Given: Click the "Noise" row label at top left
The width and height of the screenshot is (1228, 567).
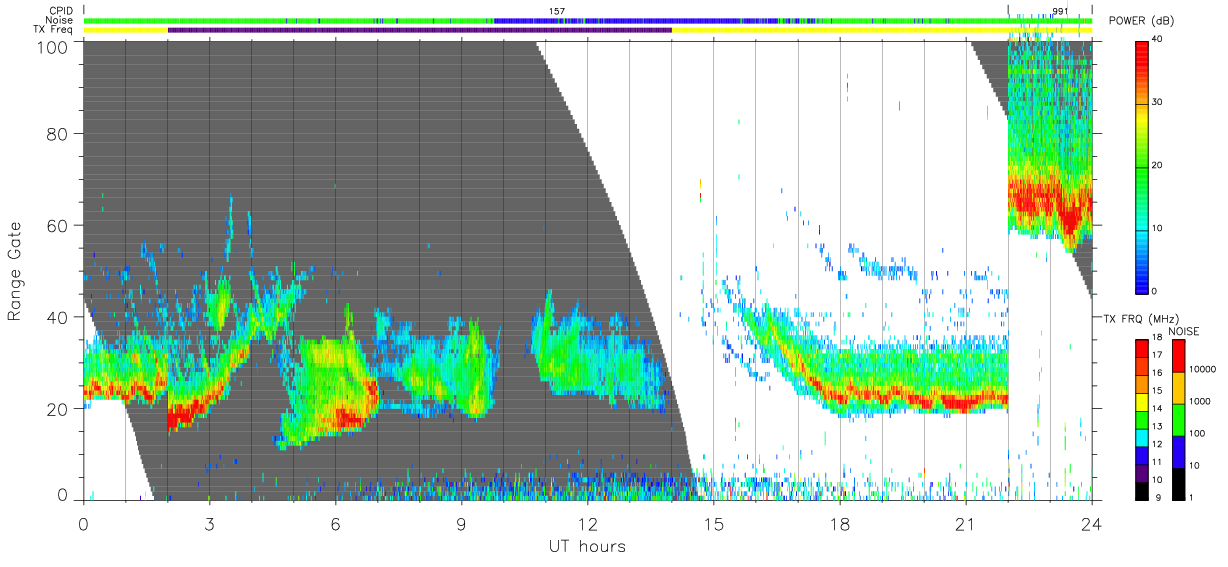Looking at the screenshot, I should (60, 21).
